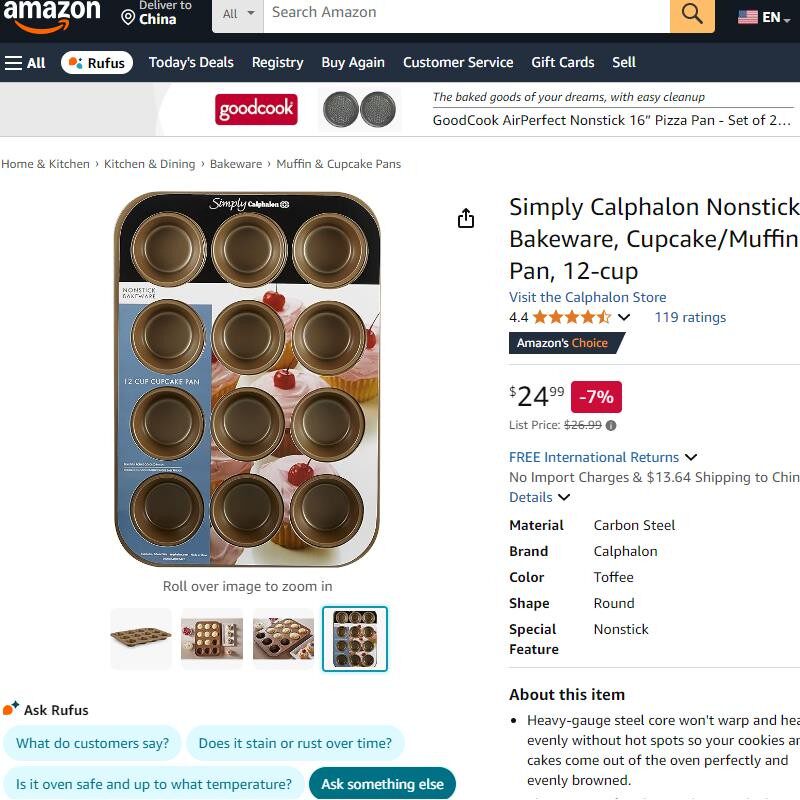This screenshot has width=800, height=800.
Task: Click the goodcook brand logo ad
Action: 256,109
